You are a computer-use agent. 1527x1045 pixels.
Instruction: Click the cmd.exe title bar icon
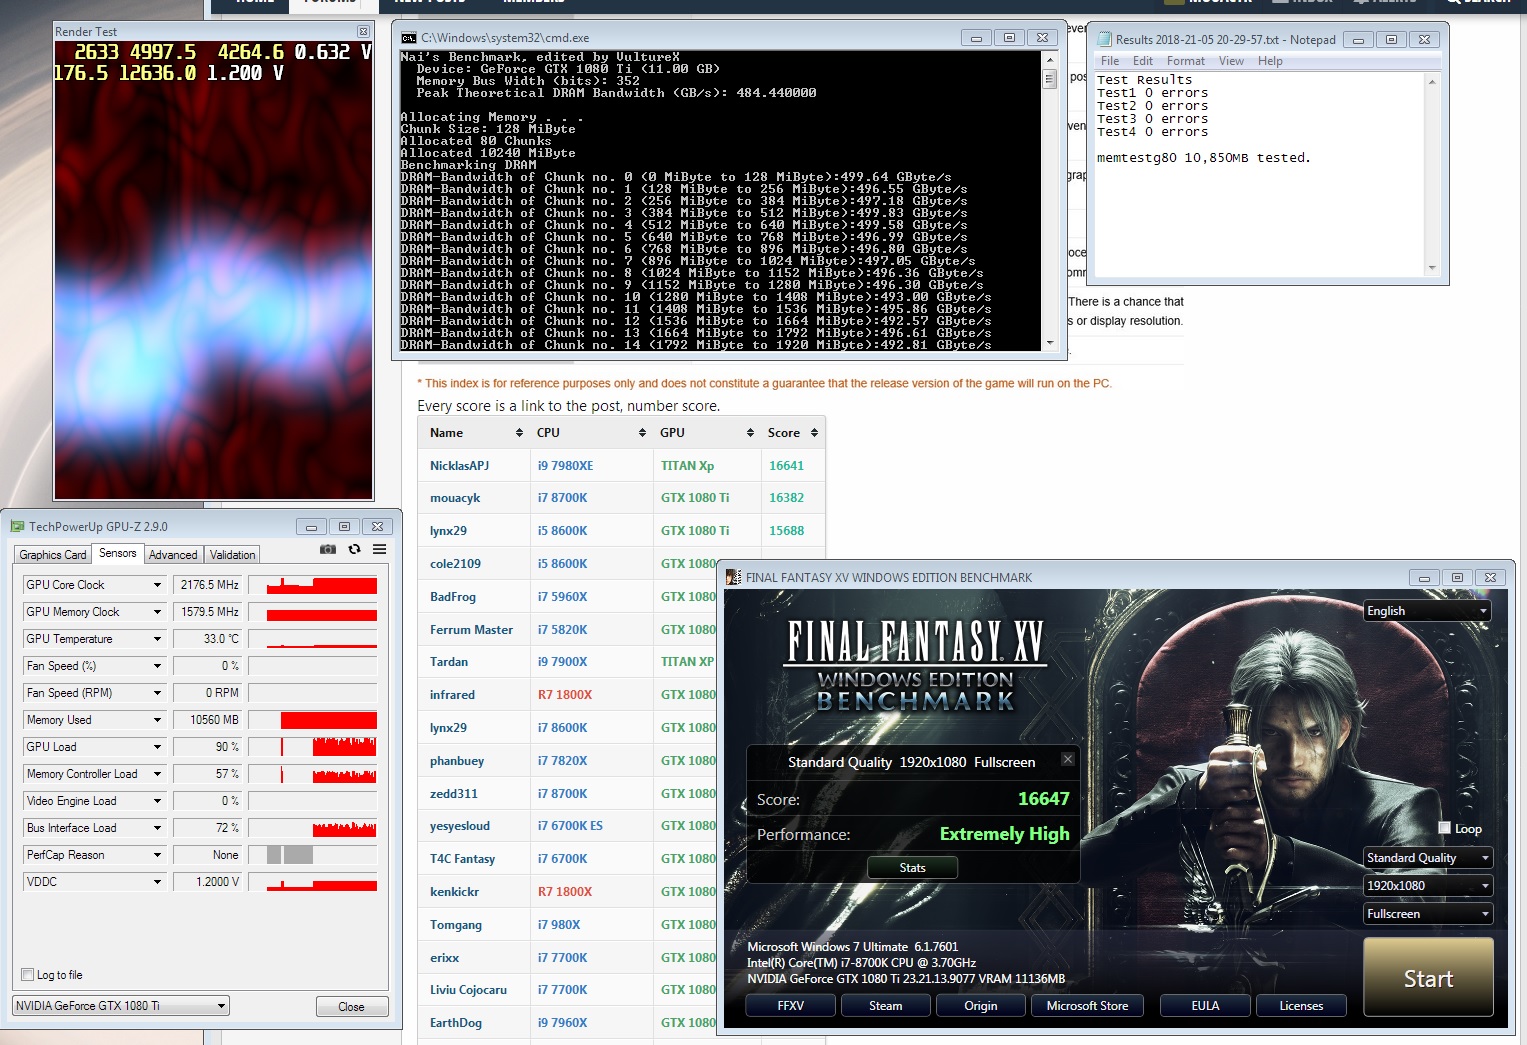tap(409, 38)
